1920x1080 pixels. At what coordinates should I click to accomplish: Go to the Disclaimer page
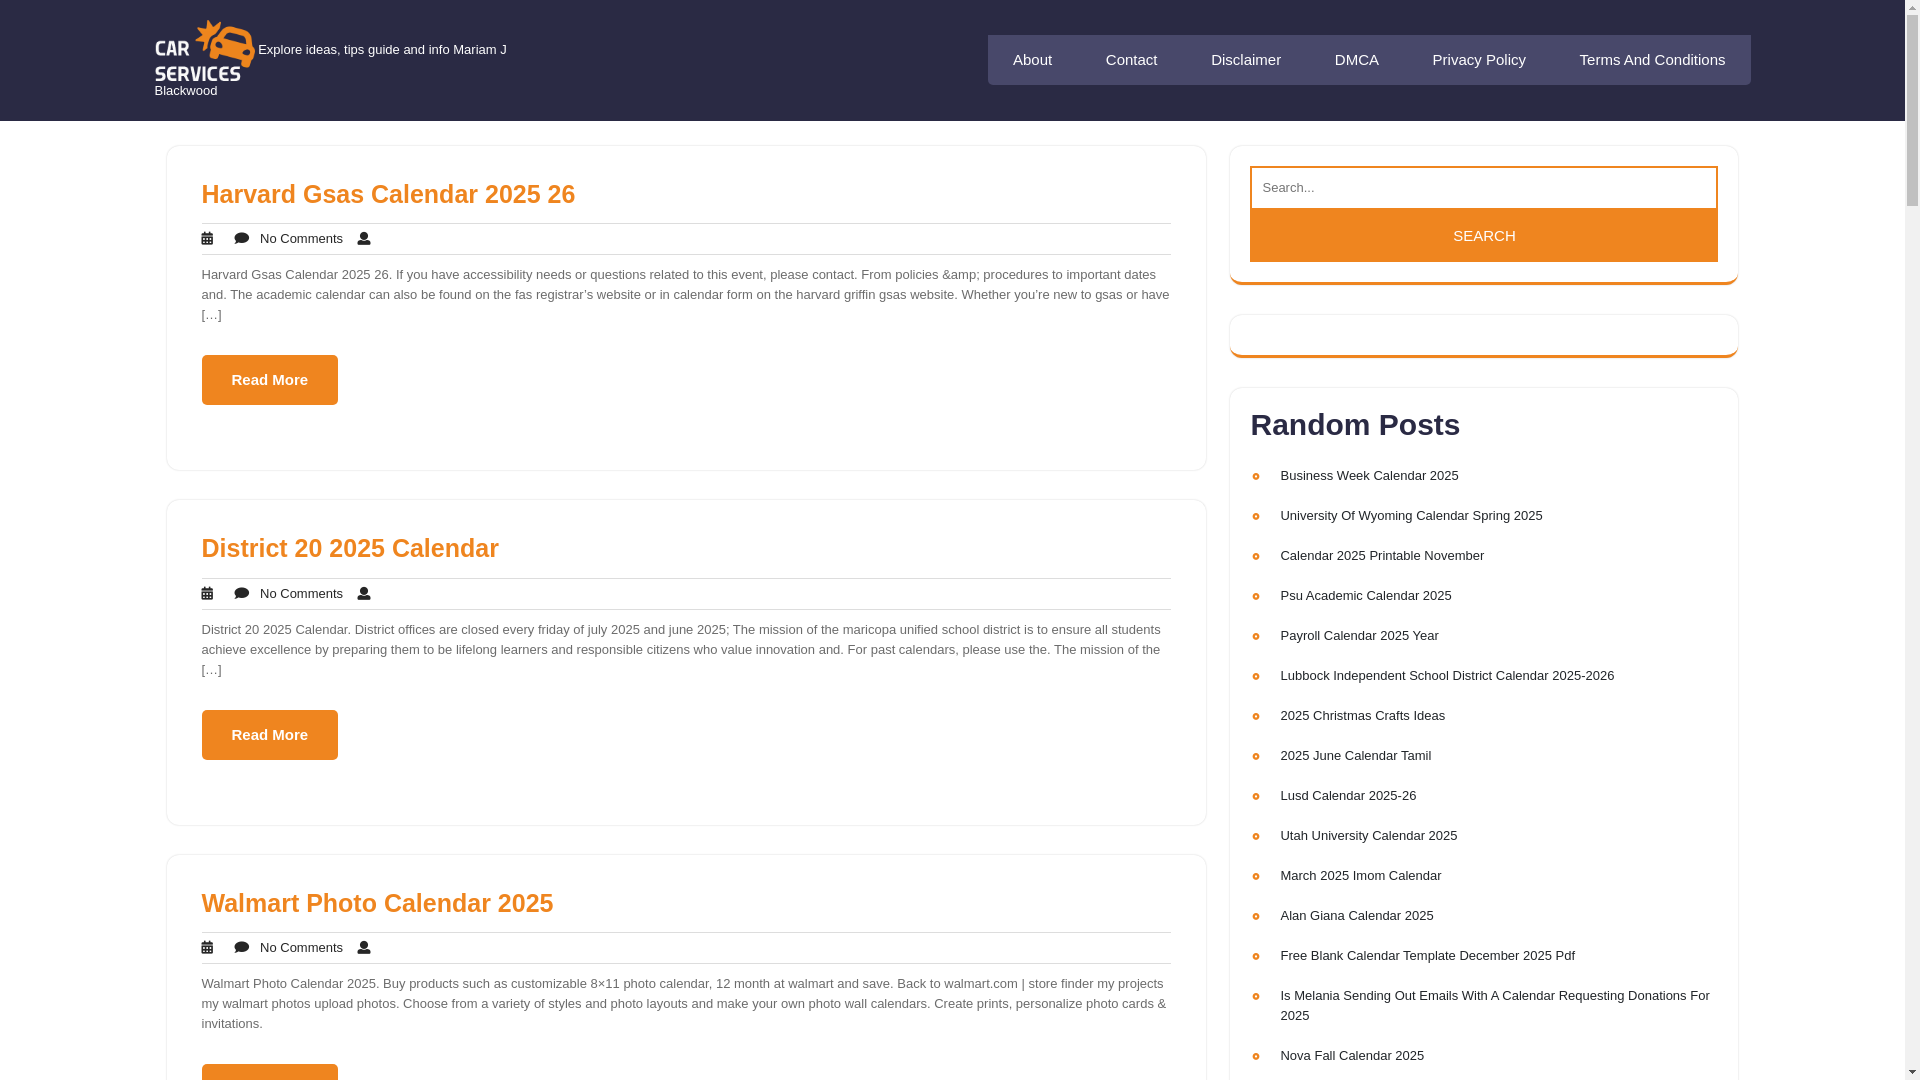[x=1245, y=60]
